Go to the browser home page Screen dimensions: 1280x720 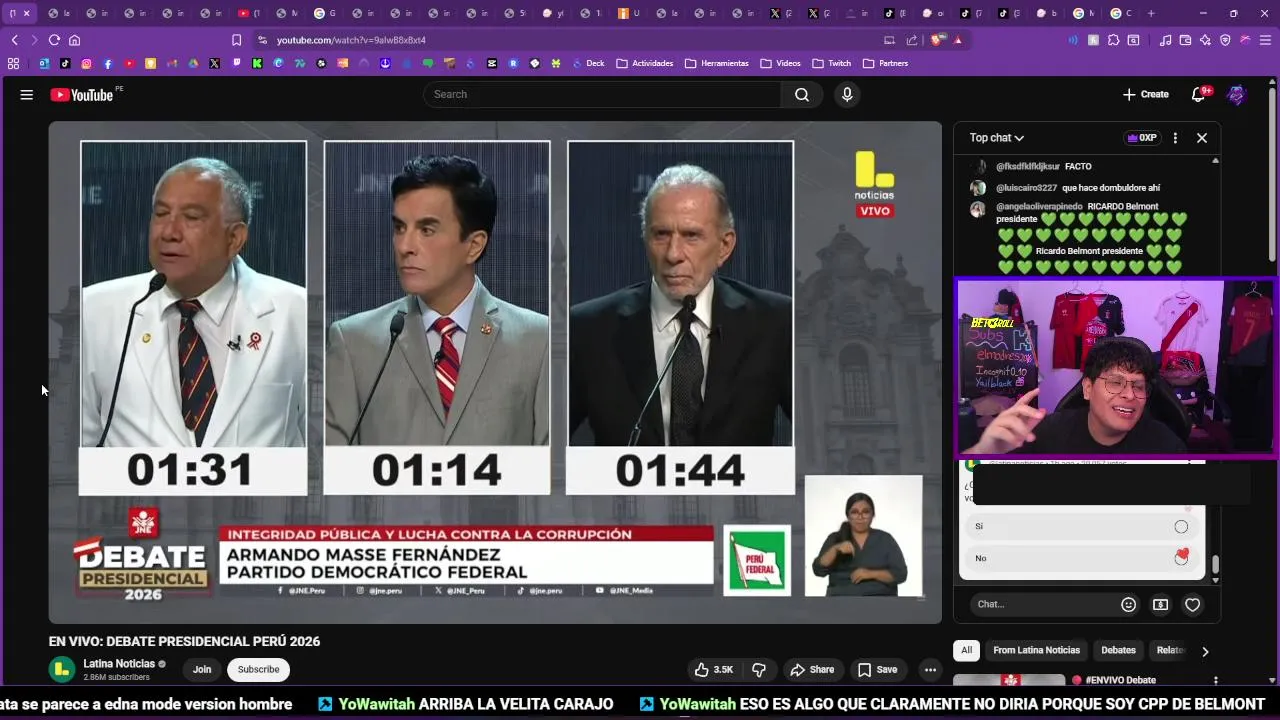tap(74, 40)
